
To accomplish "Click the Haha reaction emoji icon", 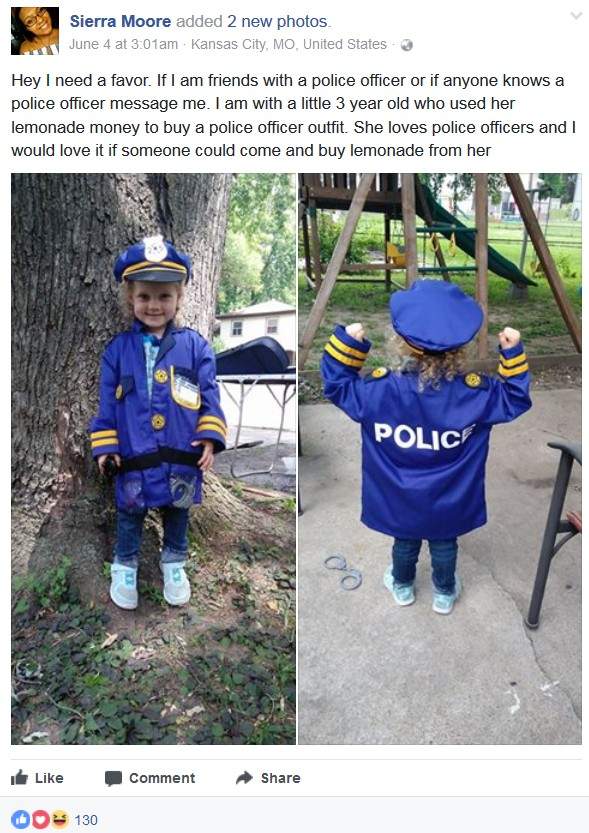I will pyautogui.click(x=59, y=820).
